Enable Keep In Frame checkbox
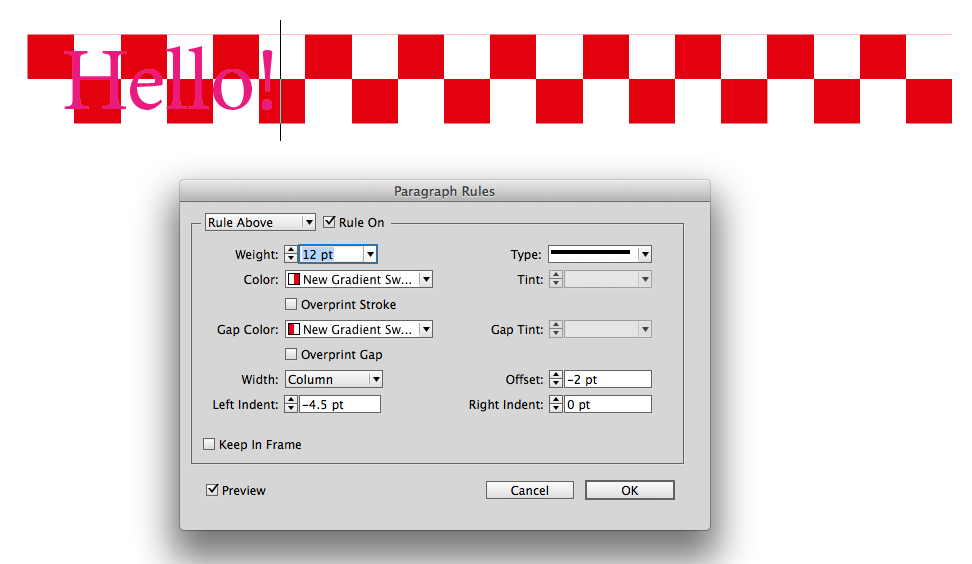 (210, 444)
